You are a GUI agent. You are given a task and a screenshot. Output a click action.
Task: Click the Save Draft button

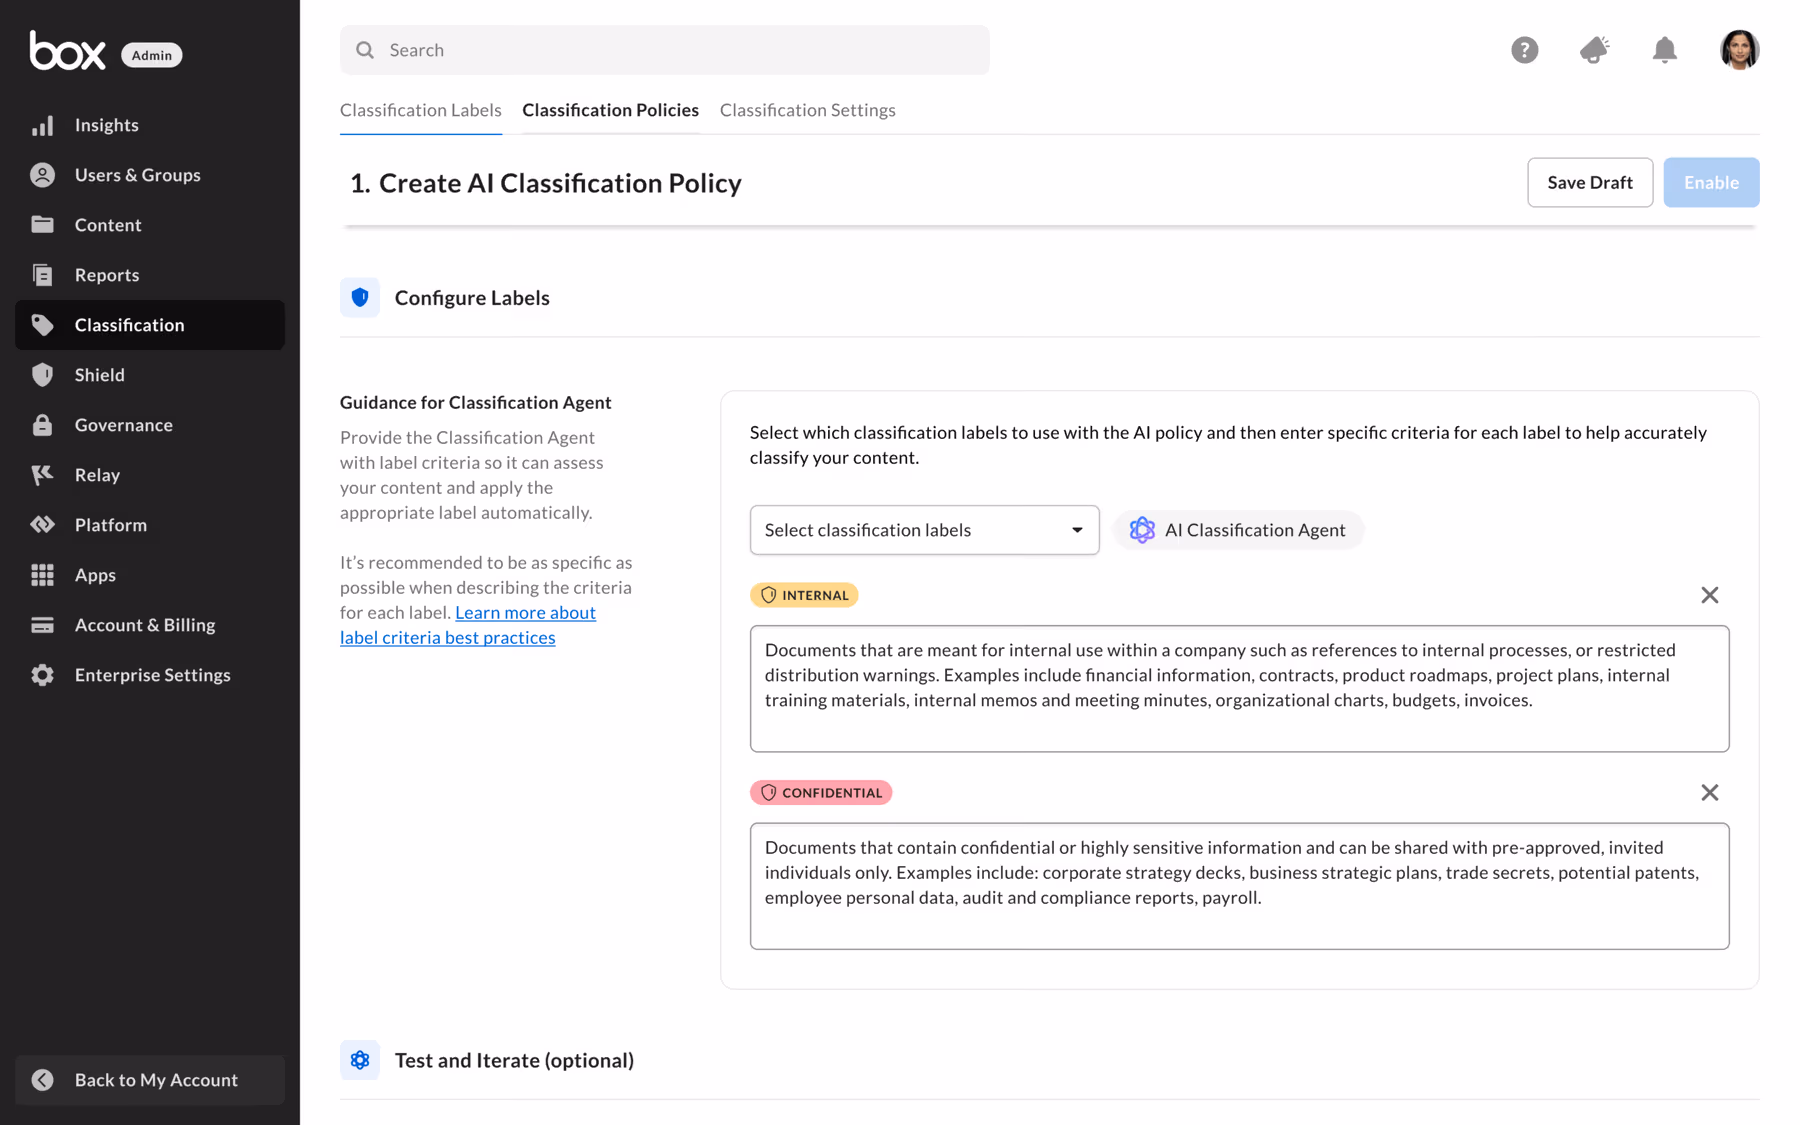click(1589, 182)
